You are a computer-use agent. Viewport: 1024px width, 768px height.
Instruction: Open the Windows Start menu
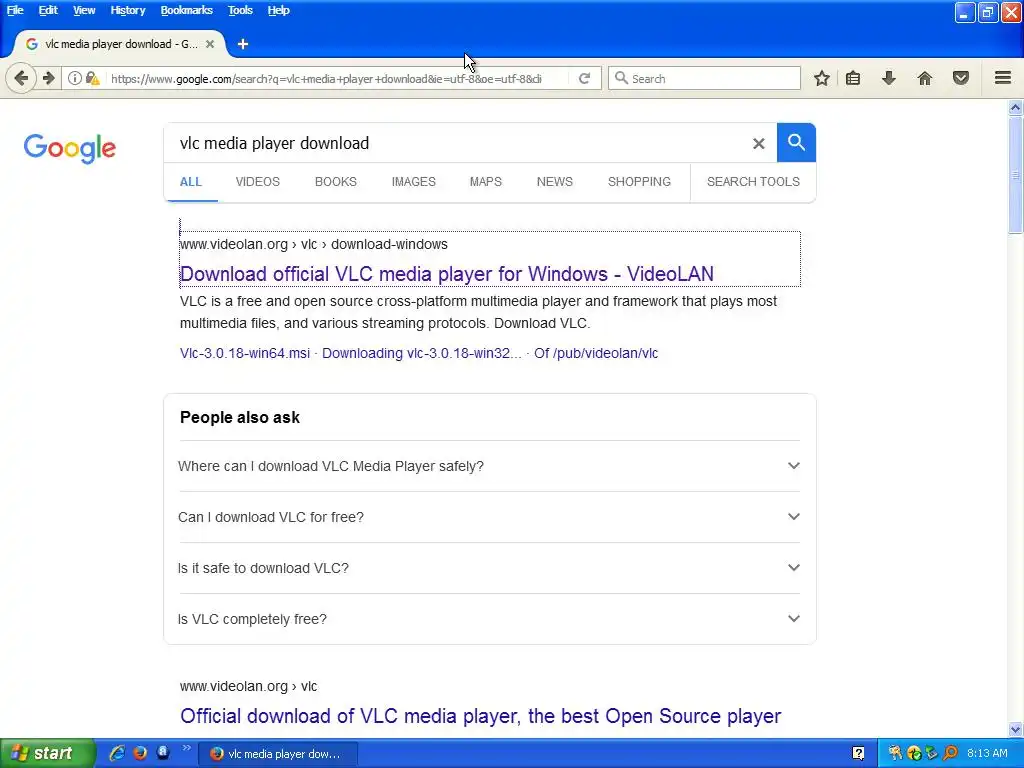[48, 753]
